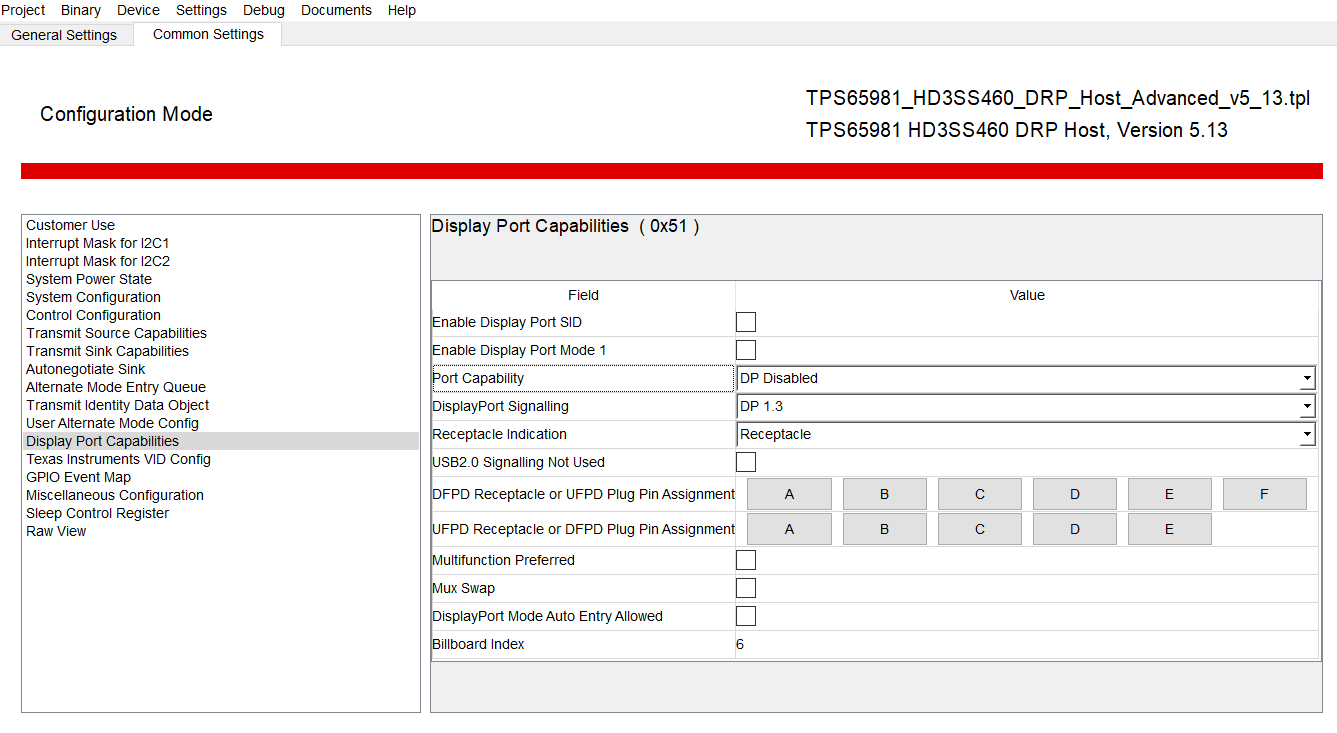
Task: Select the Common Settings tab
Action: pos(208,34)
